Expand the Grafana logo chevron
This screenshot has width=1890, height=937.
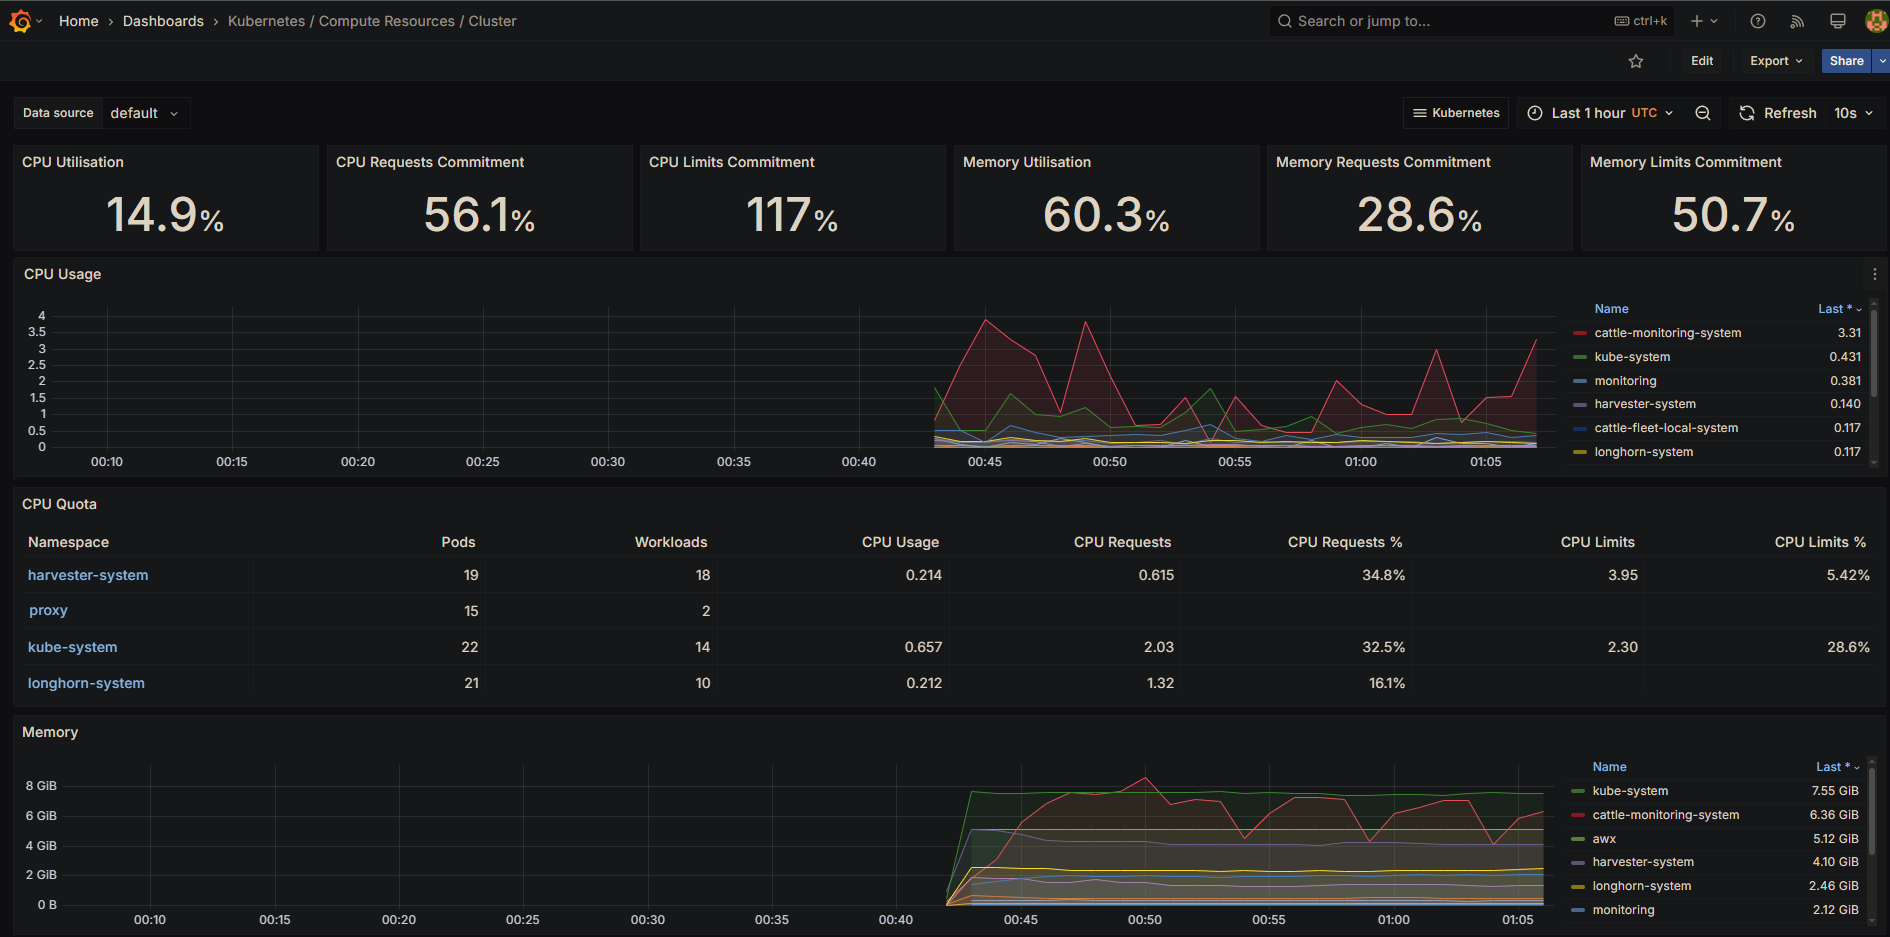[x=39, y=21]
